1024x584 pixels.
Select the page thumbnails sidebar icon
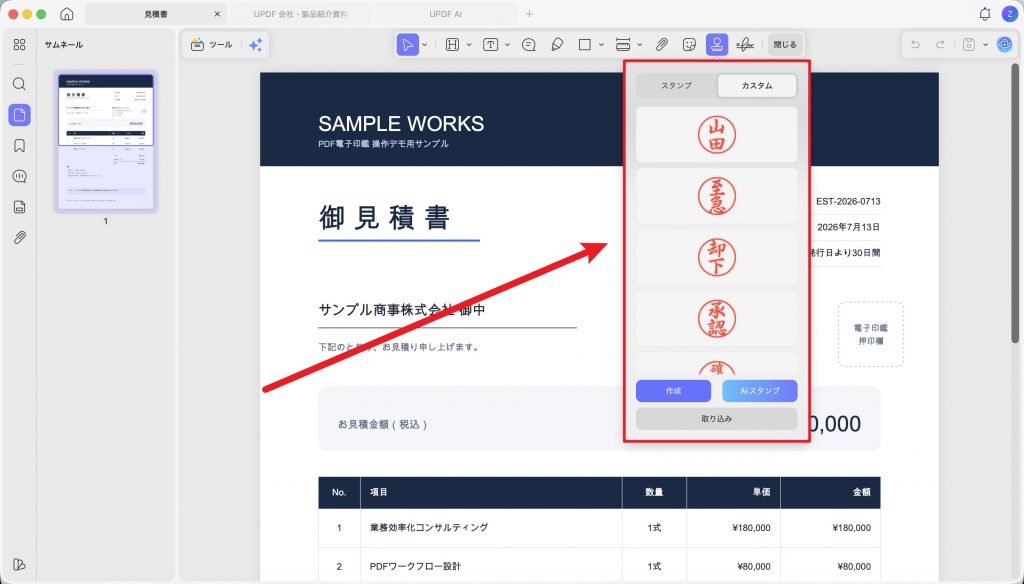[20, 115]
